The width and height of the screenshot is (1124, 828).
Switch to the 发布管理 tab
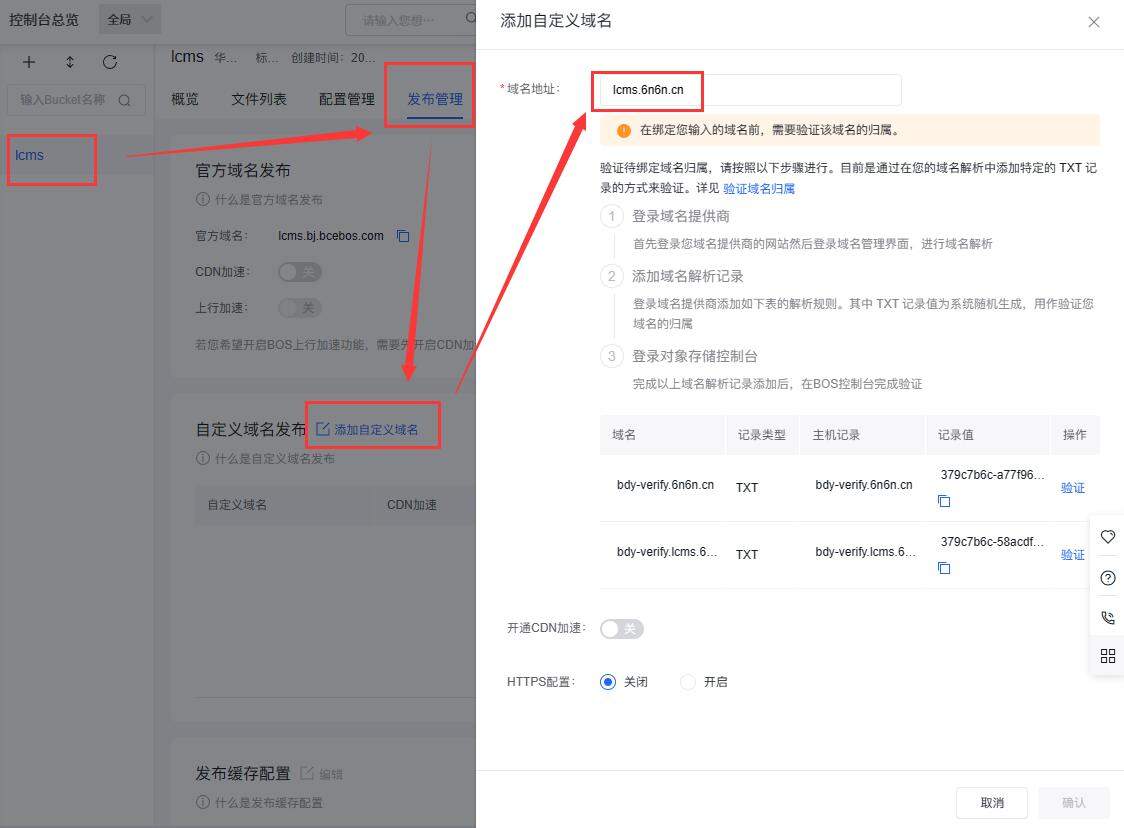point(435,99)
